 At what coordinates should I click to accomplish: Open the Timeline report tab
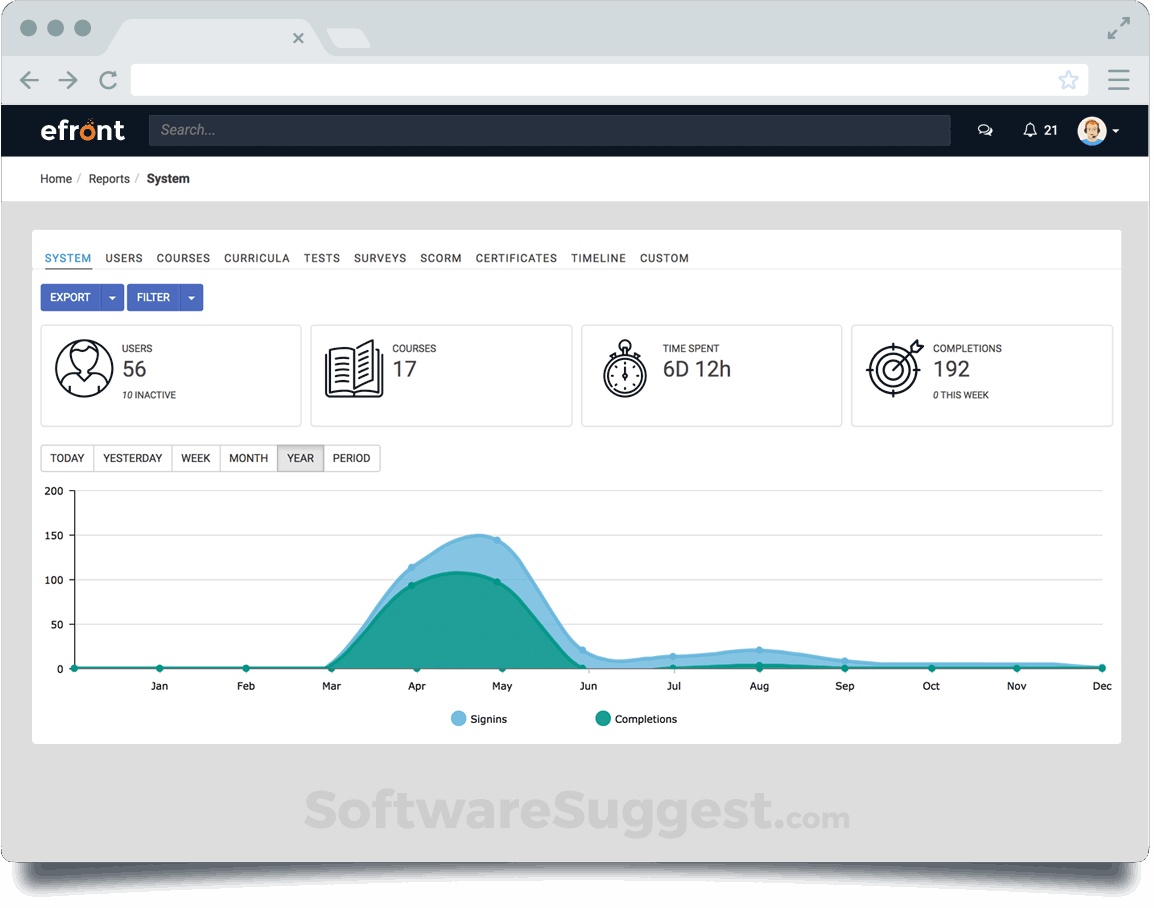pos(598,258)
